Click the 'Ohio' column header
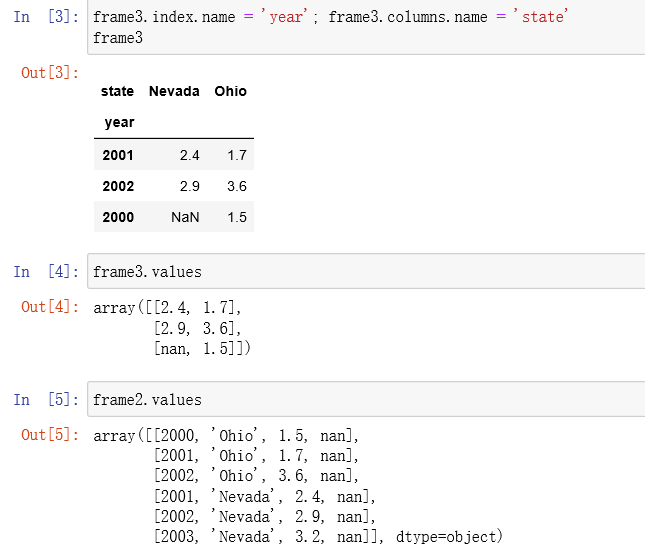Image resolution: width=645 pixels, height=552 pixels. (230, 91)
